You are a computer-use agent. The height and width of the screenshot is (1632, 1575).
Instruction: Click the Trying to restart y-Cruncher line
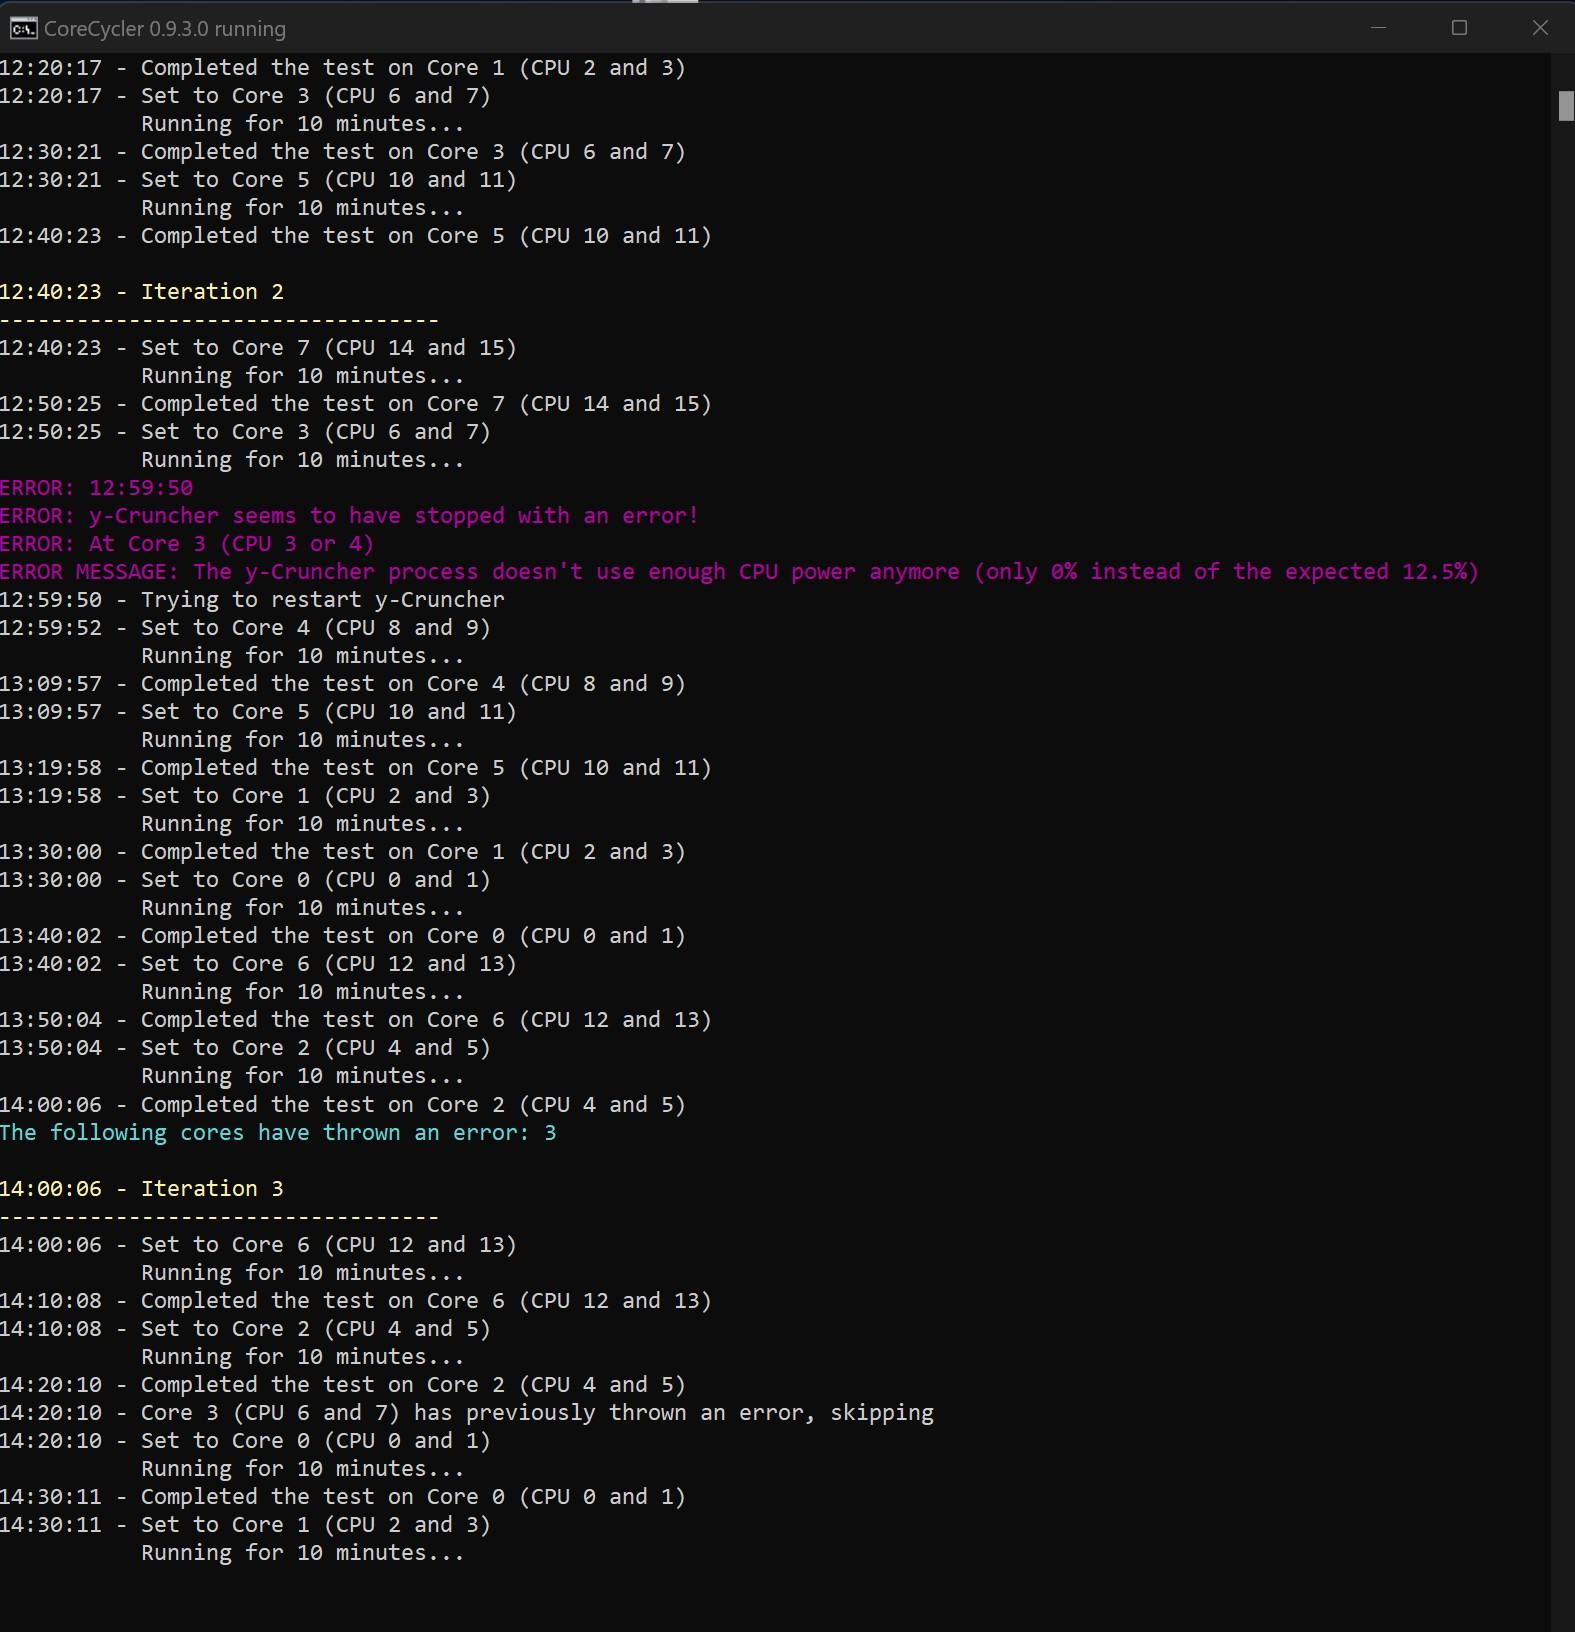click(252, 600)
